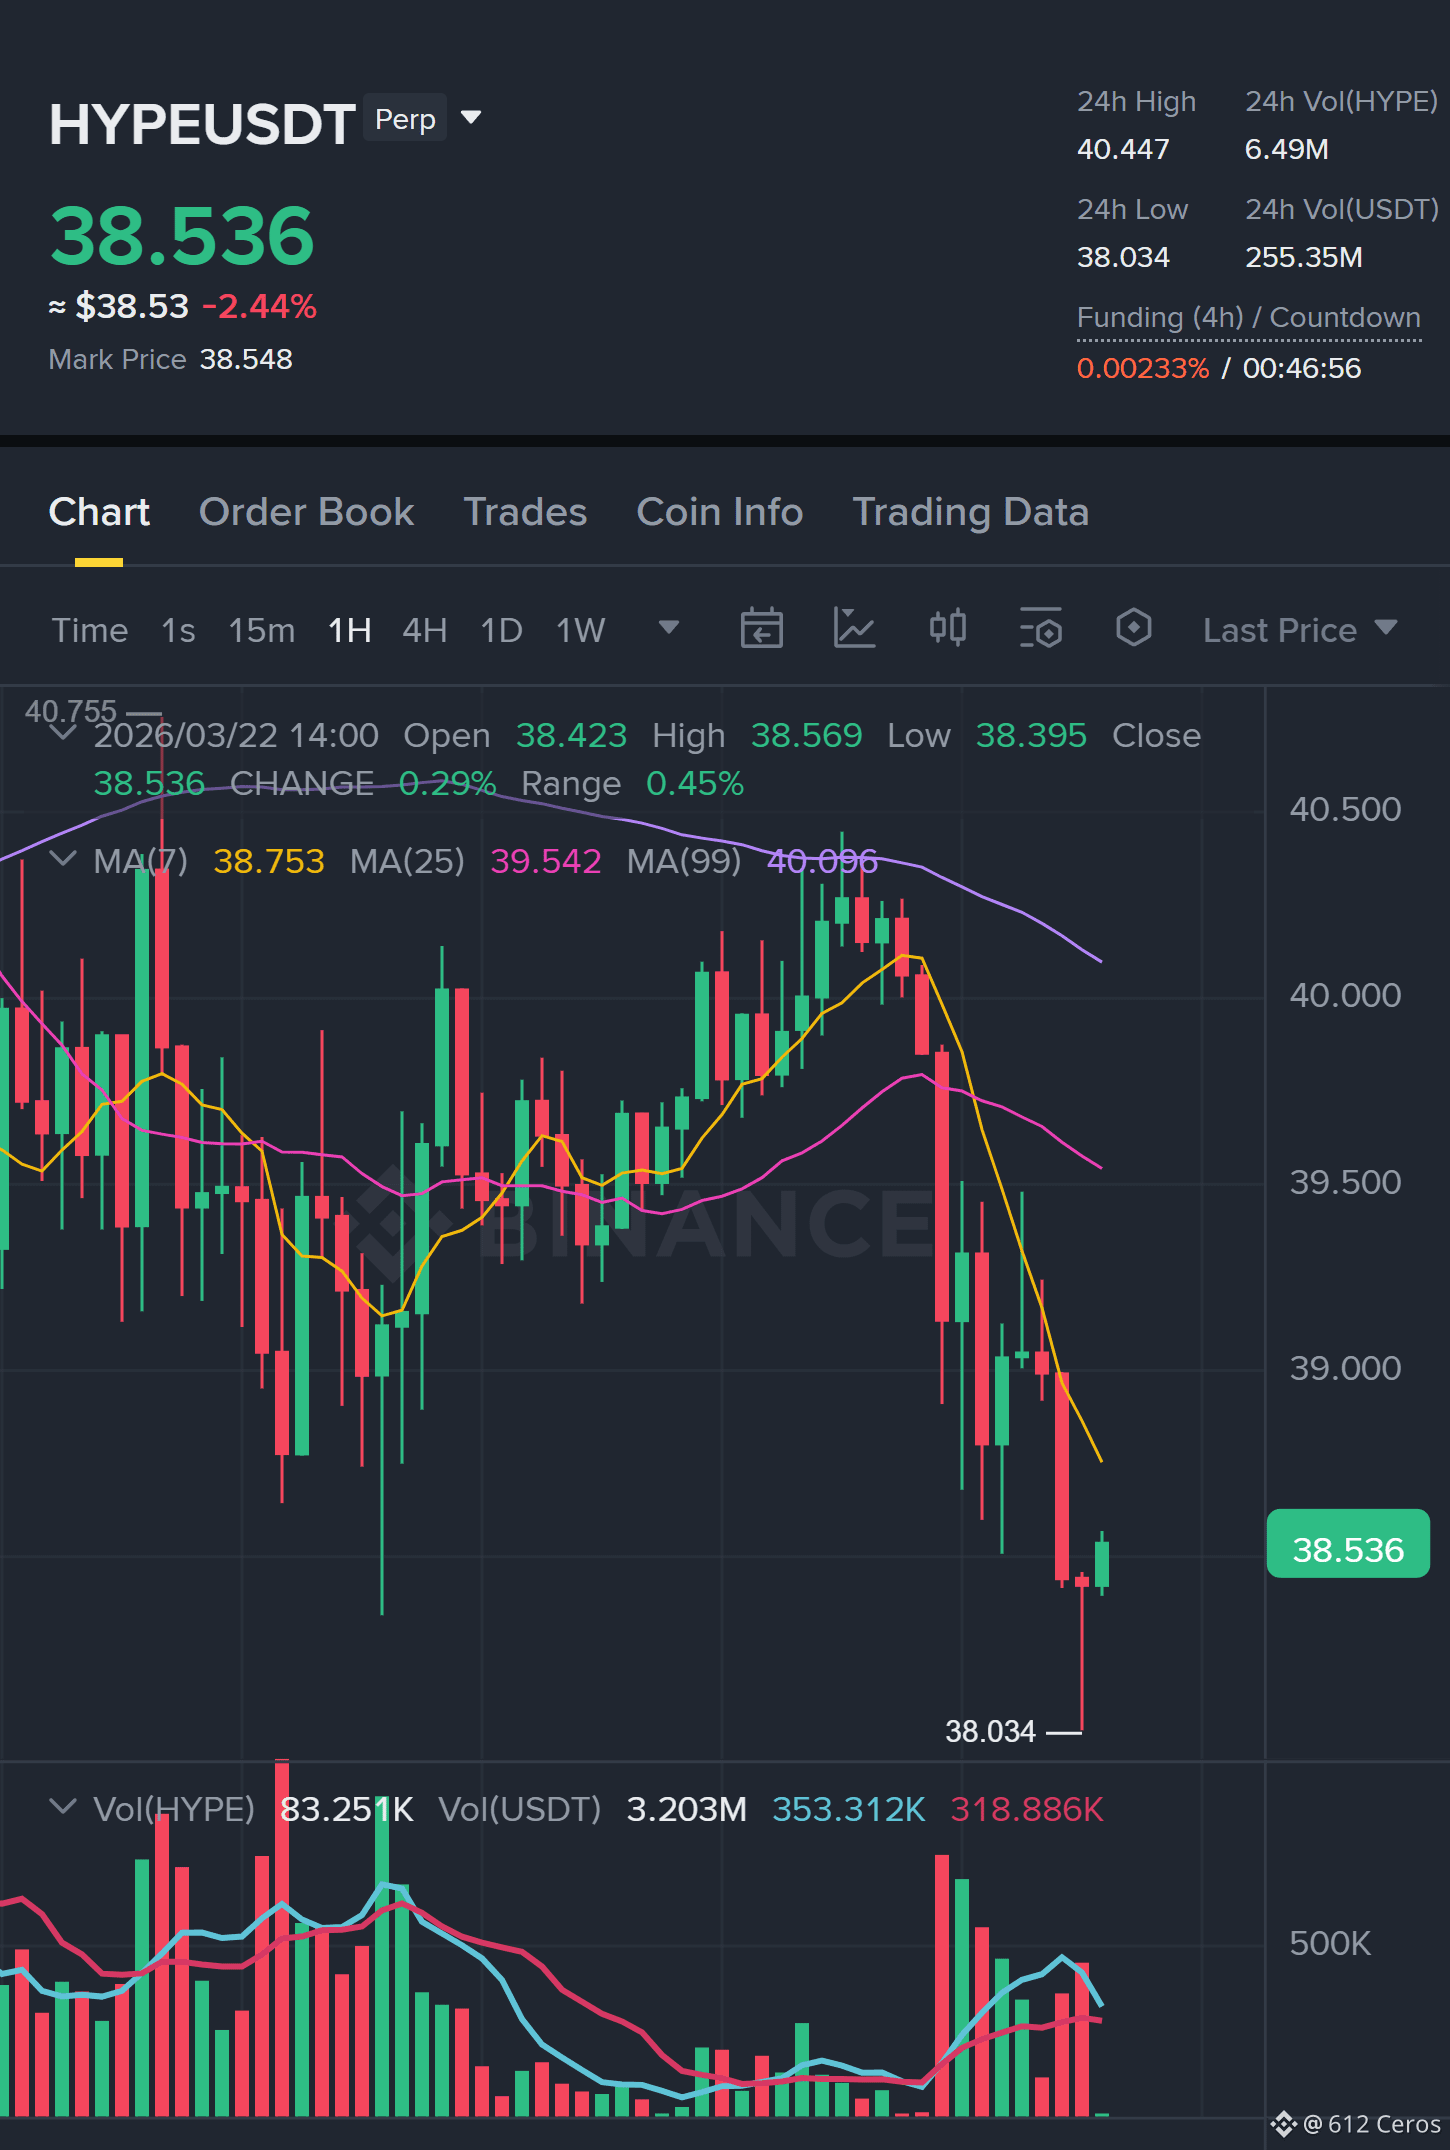Open the Last Price selector dropdown
This screenshot has height=2150, width=1450.
(x=1300, y=630)
